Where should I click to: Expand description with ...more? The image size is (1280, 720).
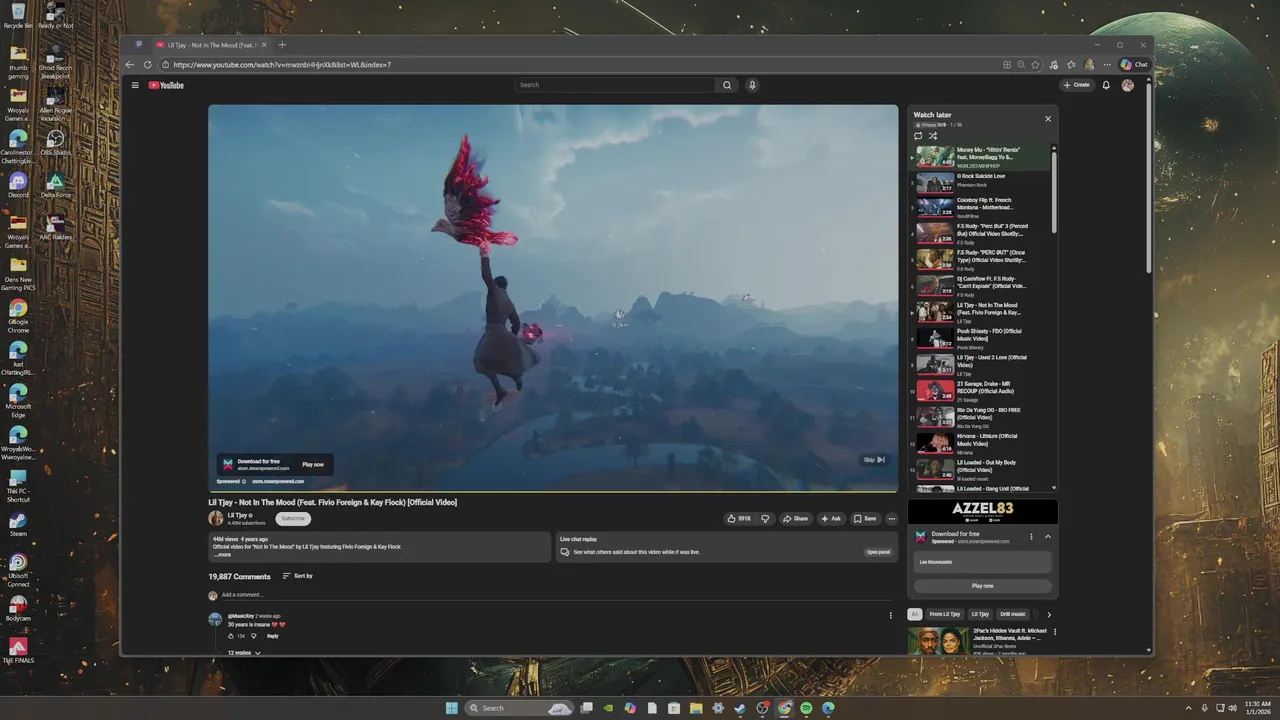coord(222,554)
